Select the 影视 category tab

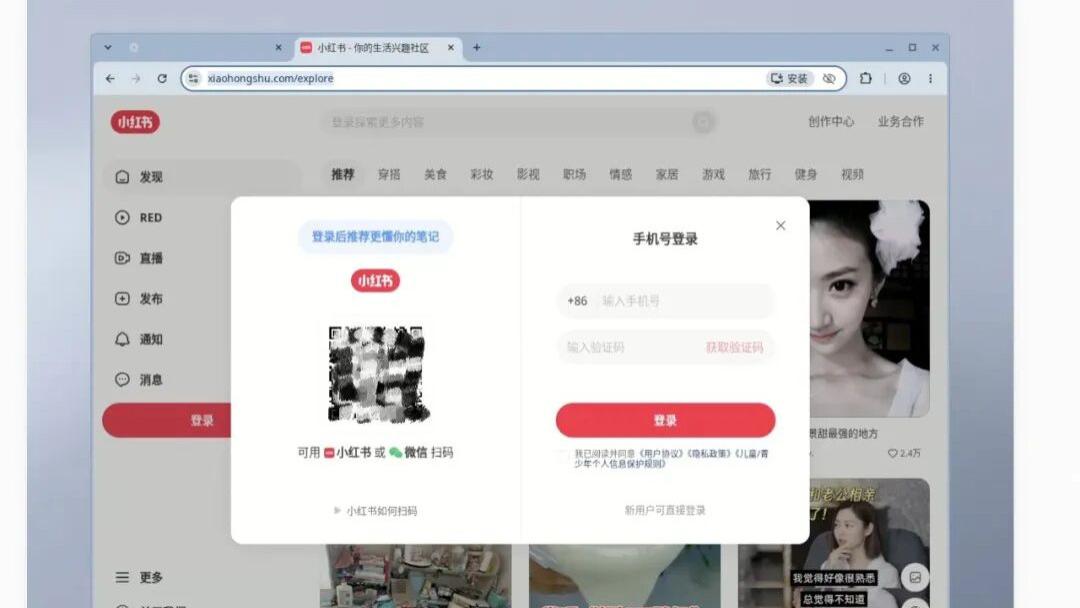click(528, 174)
